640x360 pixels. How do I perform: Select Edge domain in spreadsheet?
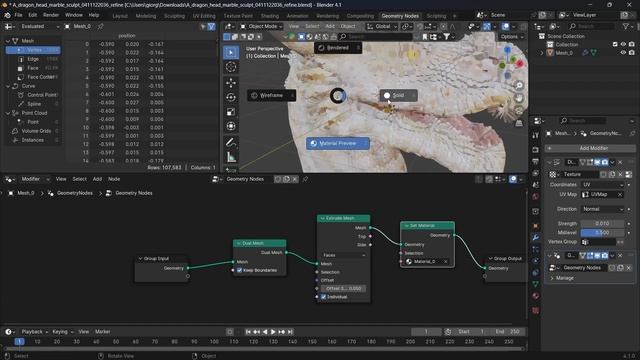click(x=33, y=59)
